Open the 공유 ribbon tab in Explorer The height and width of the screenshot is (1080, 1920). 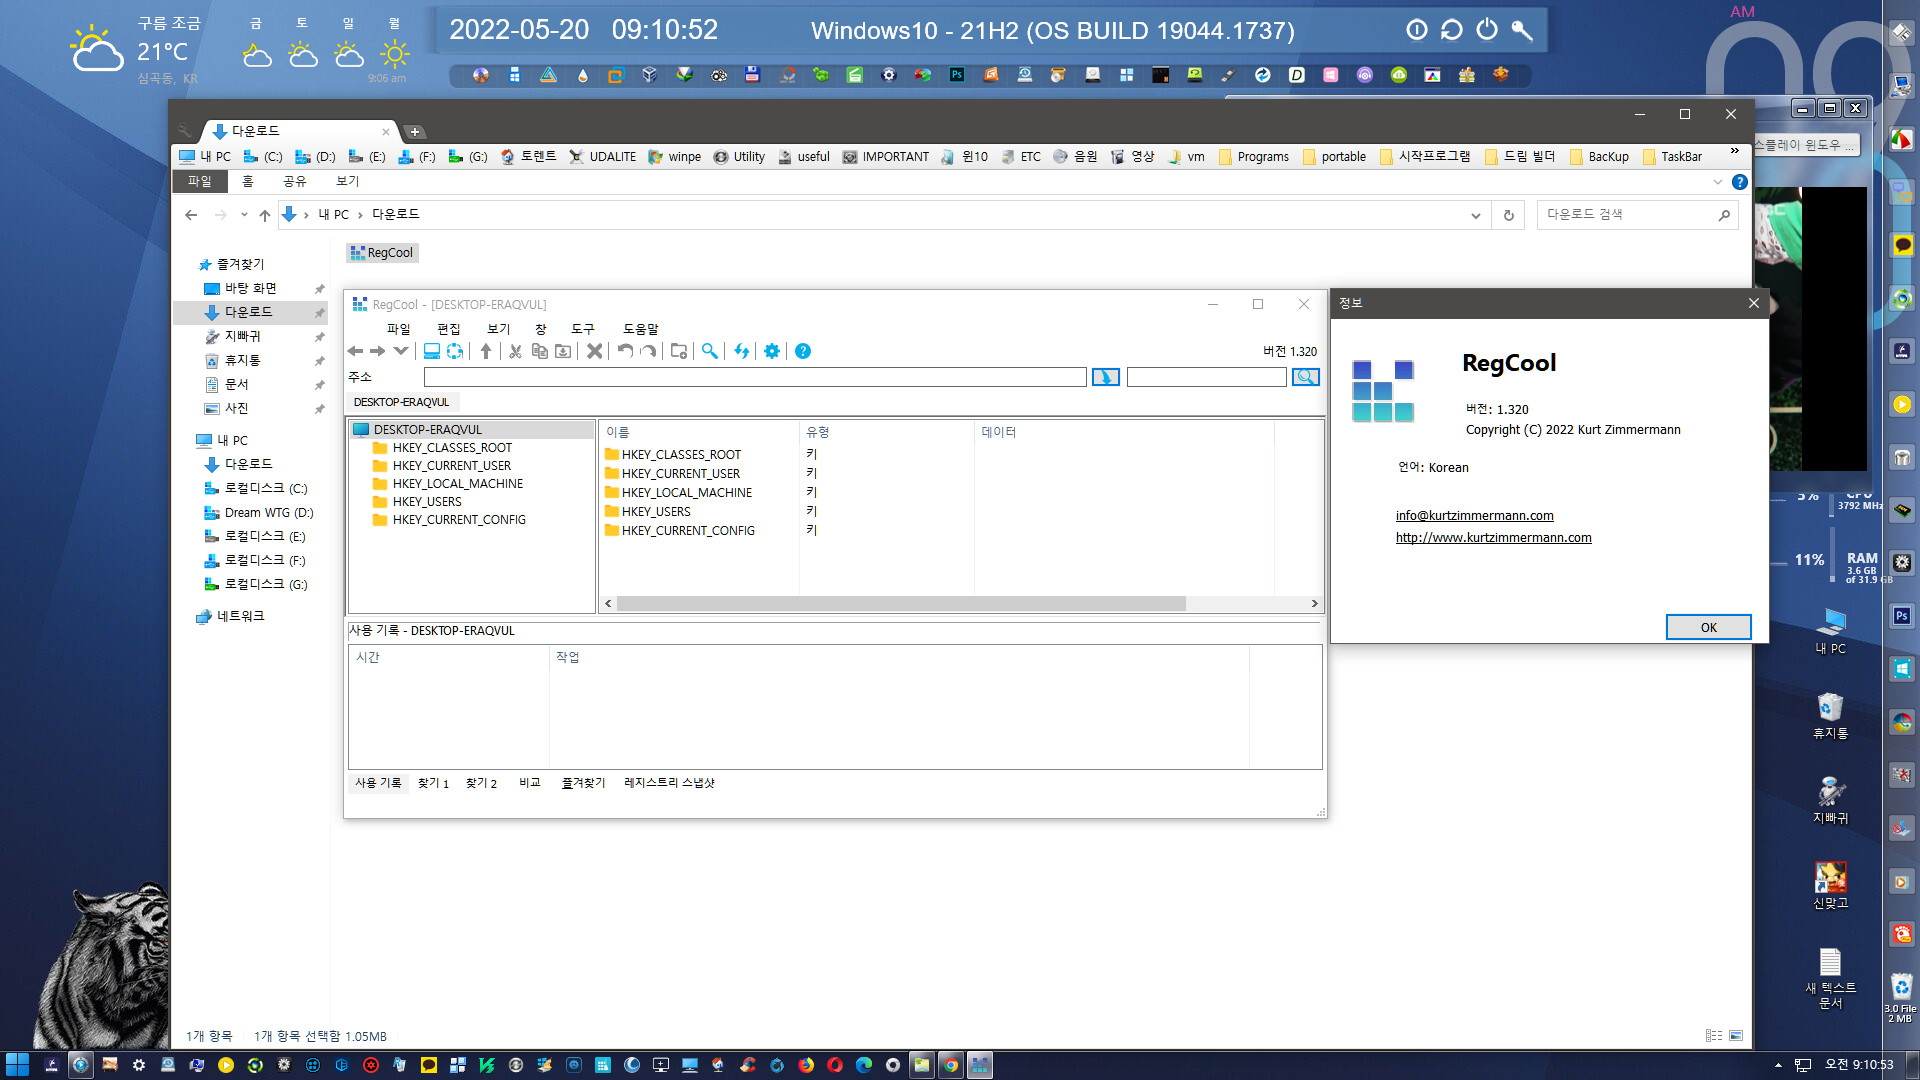click(x=294, y=181)
